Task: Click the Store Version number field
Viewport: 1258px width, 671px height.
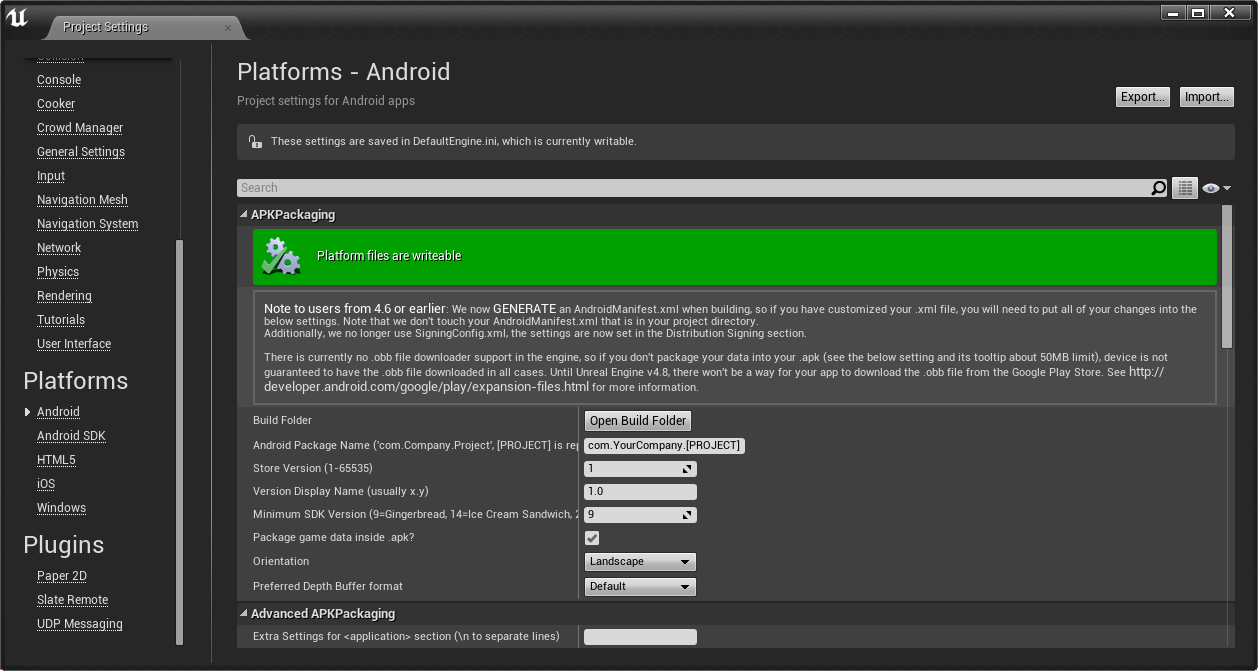Action: pyautogui.click(x=640, y=469)
